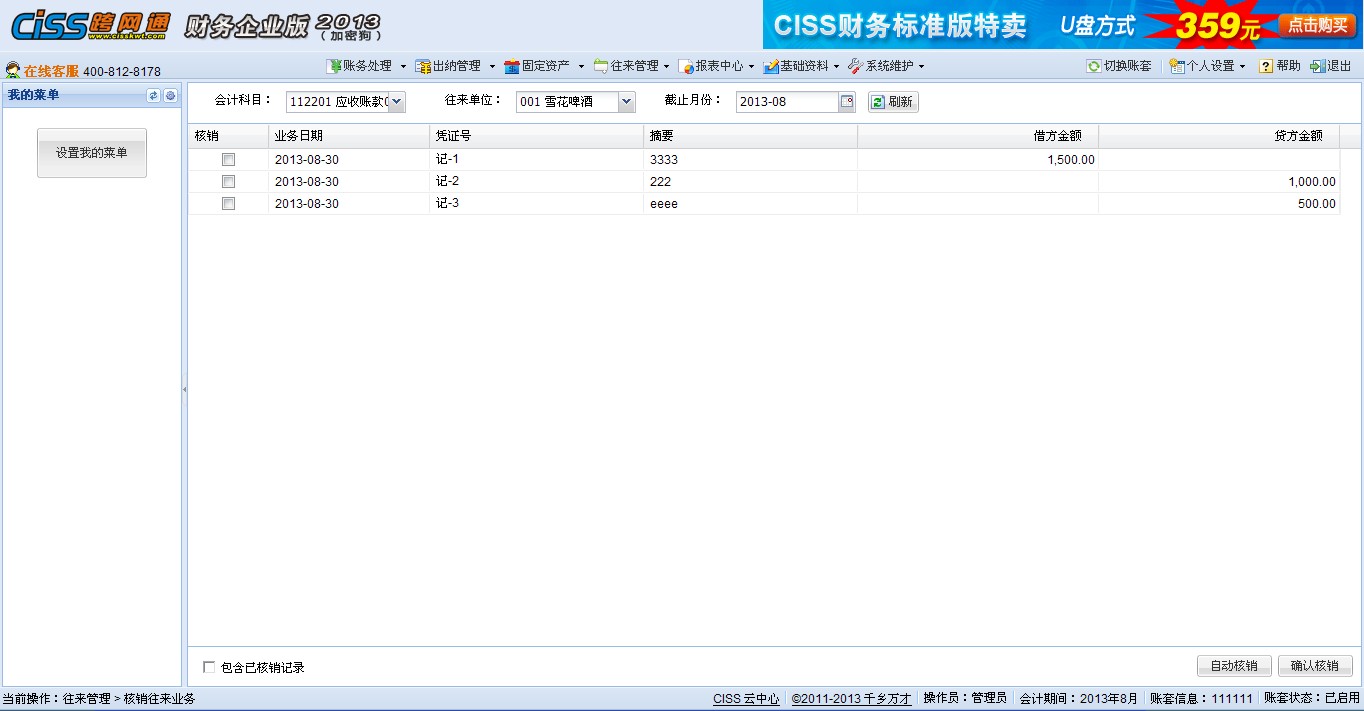Click the refresh icon in 我的菜单 header

pyautogui.click(x=153, y=95)
